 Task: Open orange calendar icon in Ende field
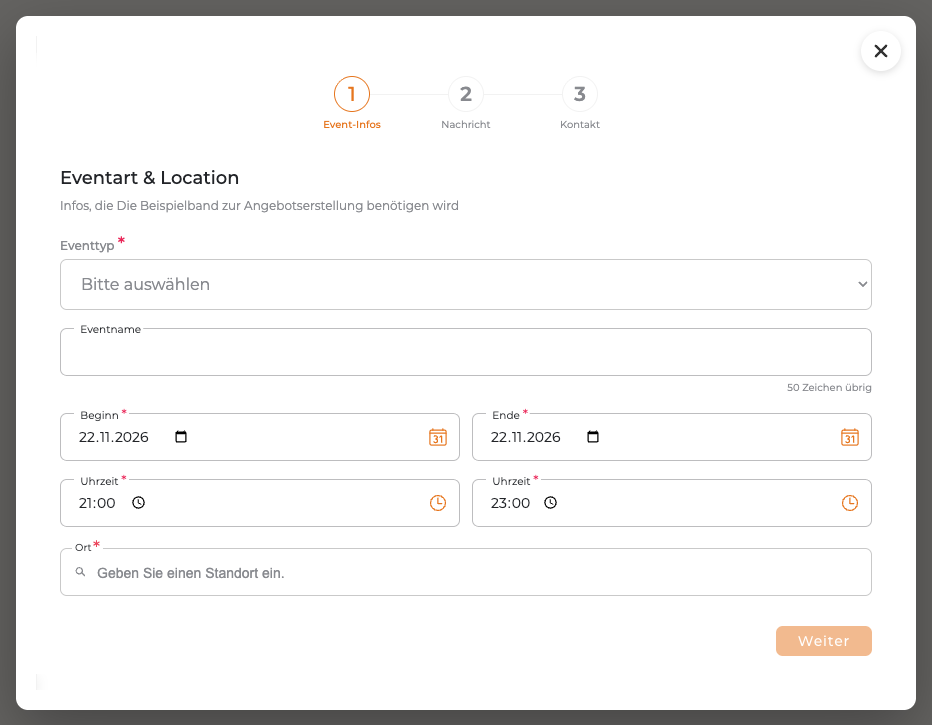point(849,437)
